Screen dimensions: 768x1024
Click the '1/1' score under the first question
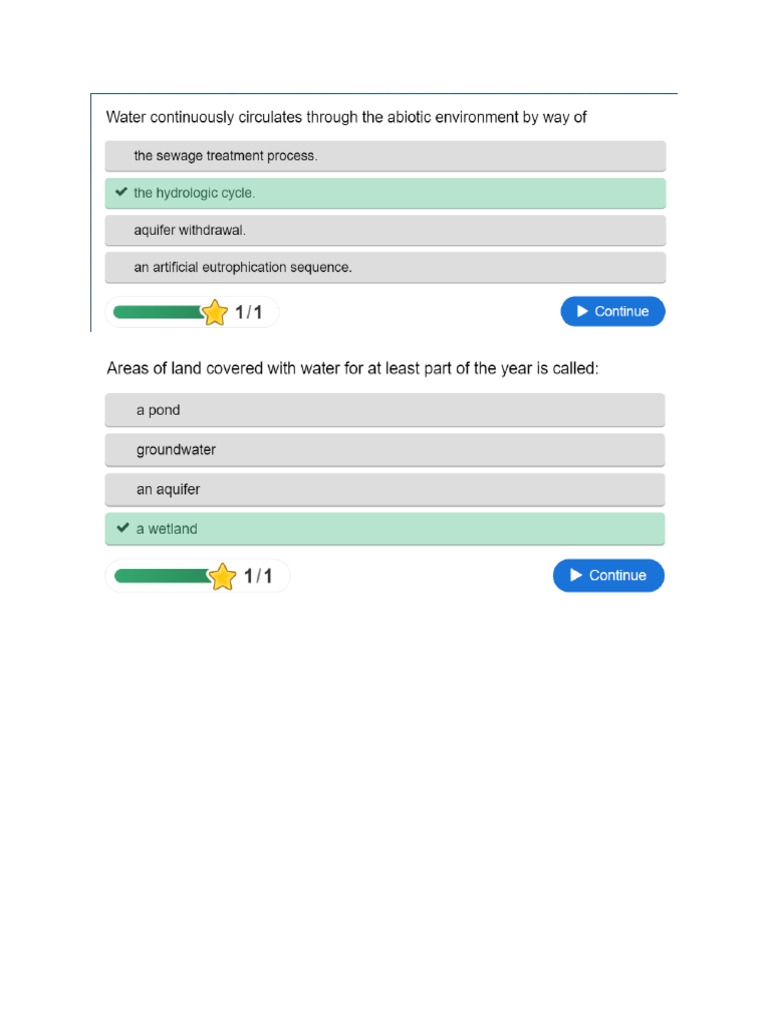[x=248, y=313]
